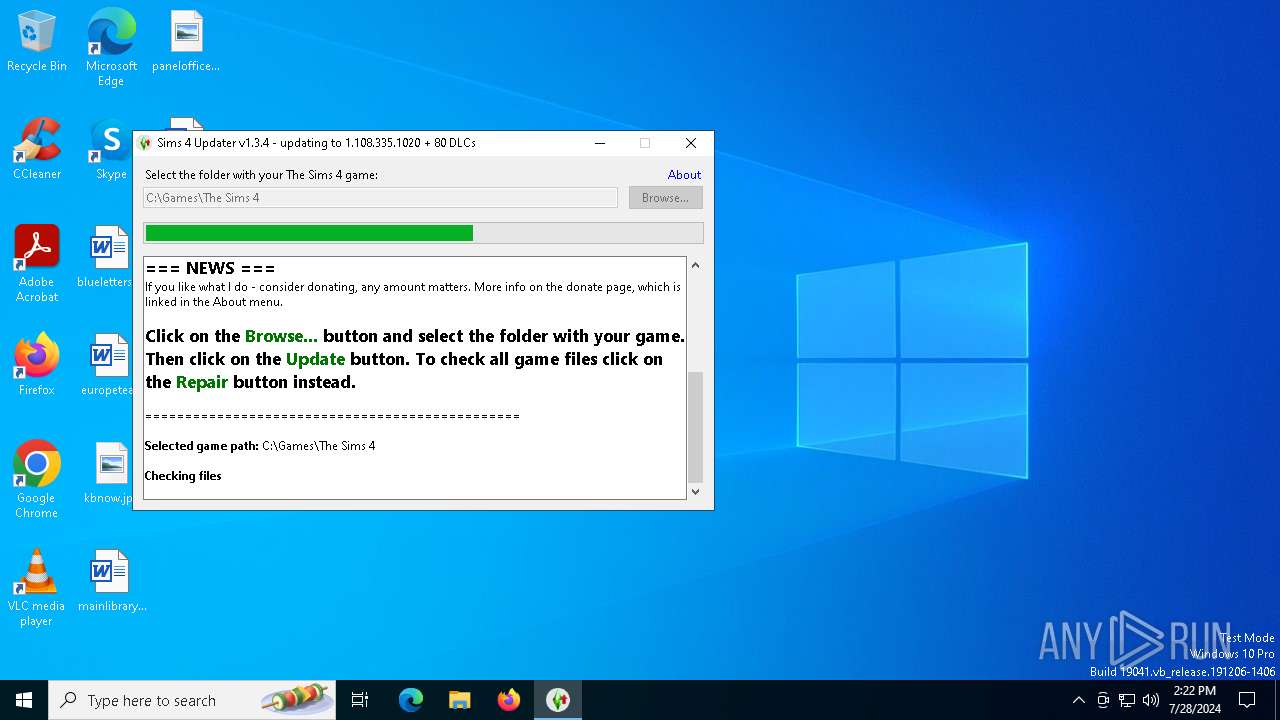Click the news pane scrollbar thumb
Image resolution: width=1280 pixels, height=720 pixels.
coord(695,427)
